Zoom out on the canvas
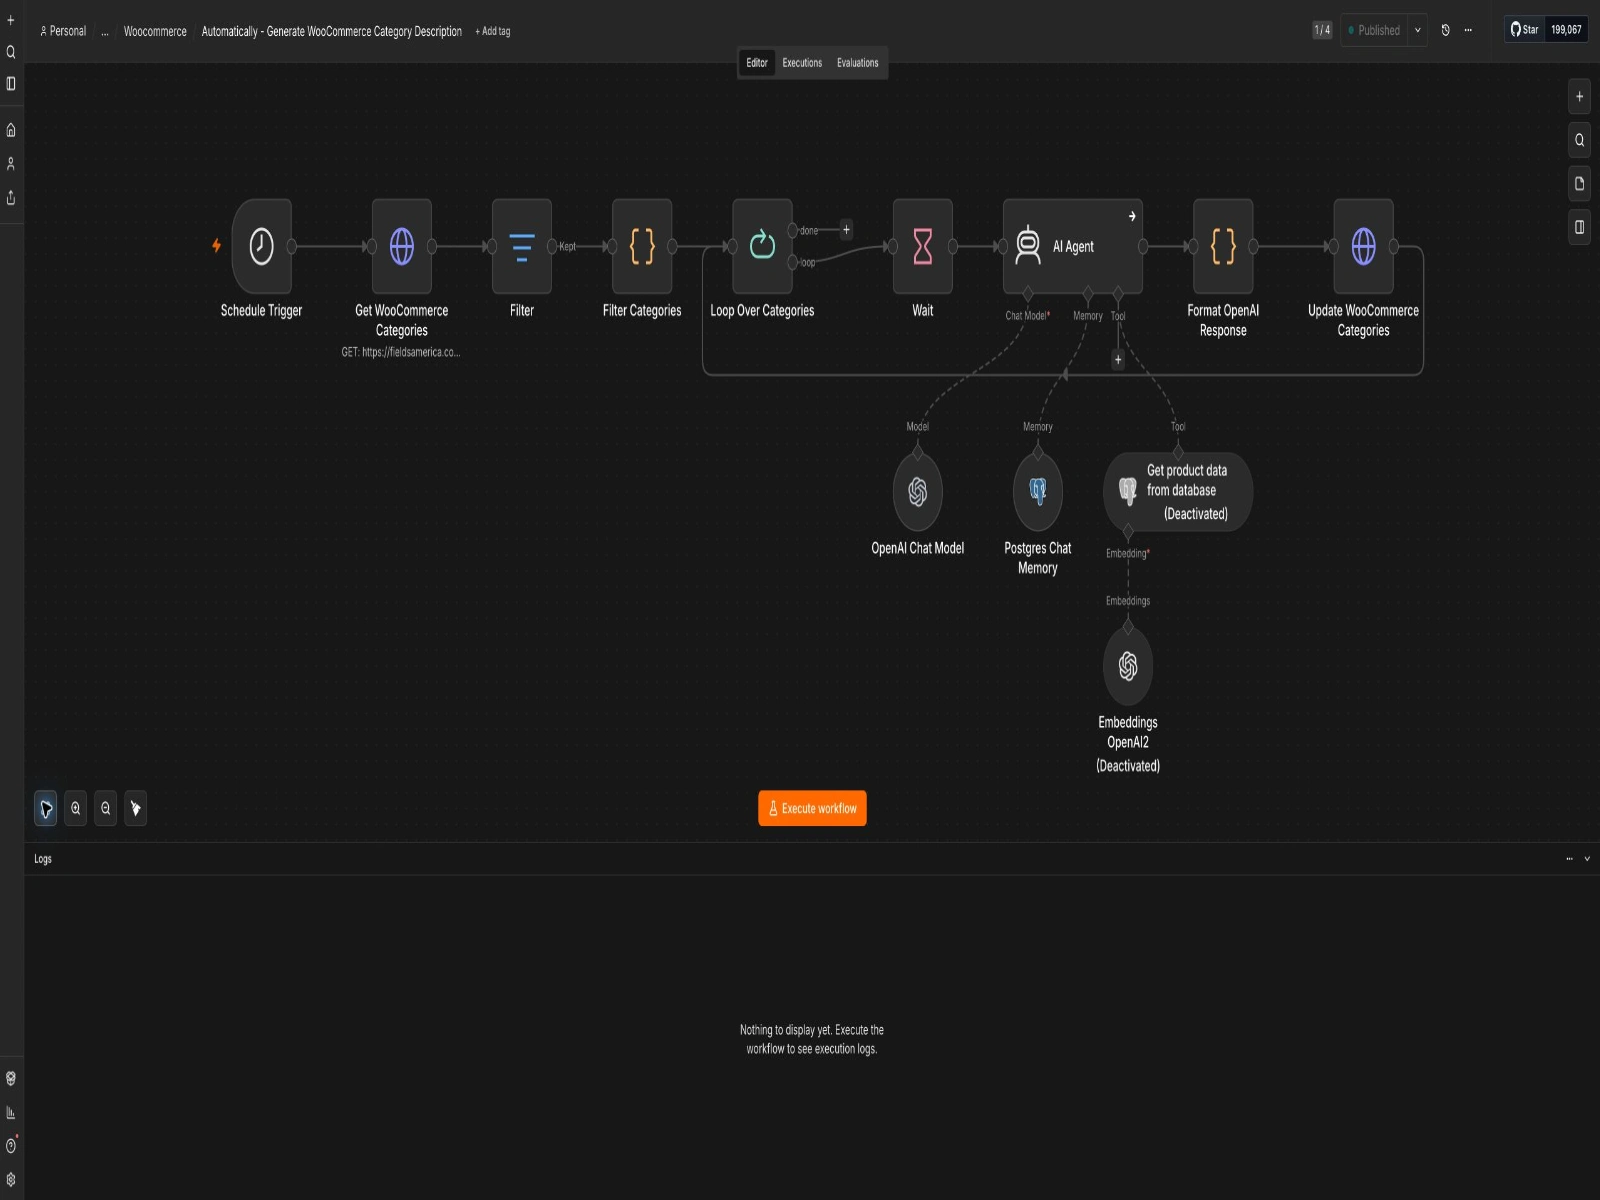1600x1200 pixels. pyautogui.click(x=106, y=809)
